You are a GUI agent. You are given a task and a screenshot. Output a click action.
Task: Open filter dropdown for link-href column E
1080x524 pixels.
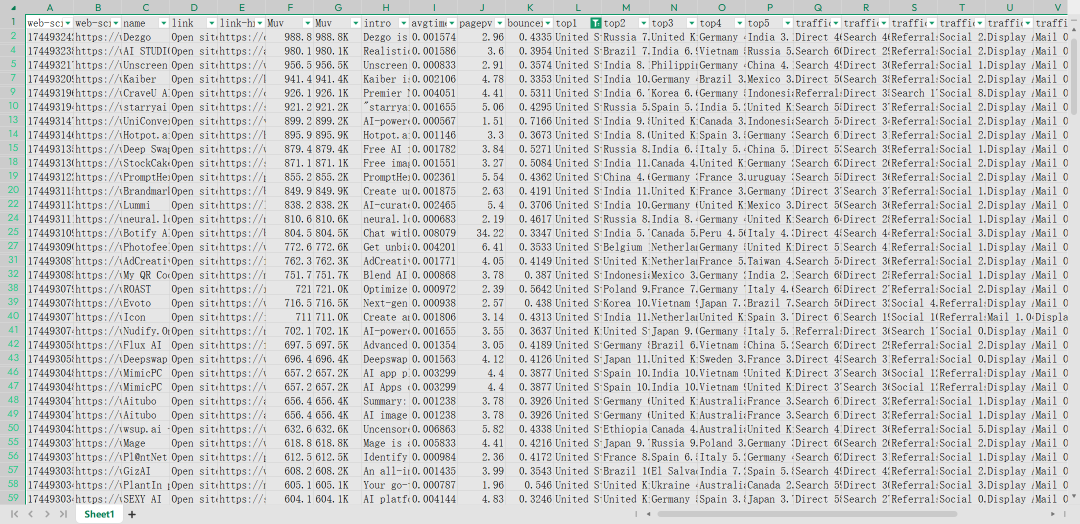260,23
